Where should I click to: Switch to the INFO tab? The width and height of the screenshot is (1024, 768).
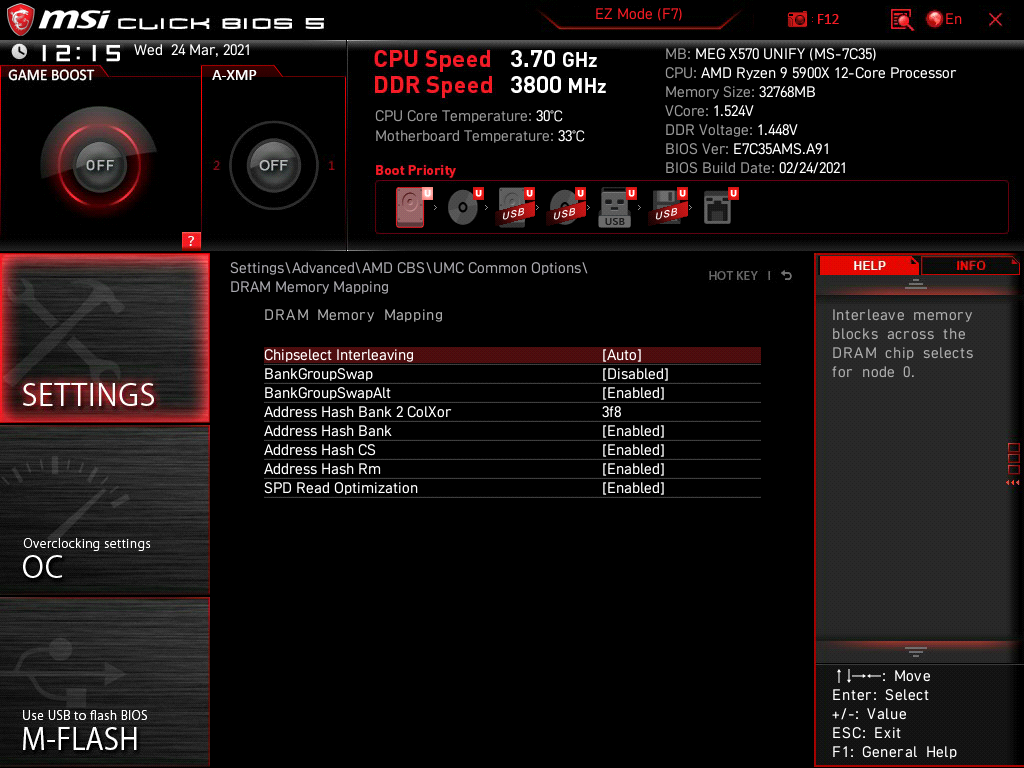pos(970,266)
